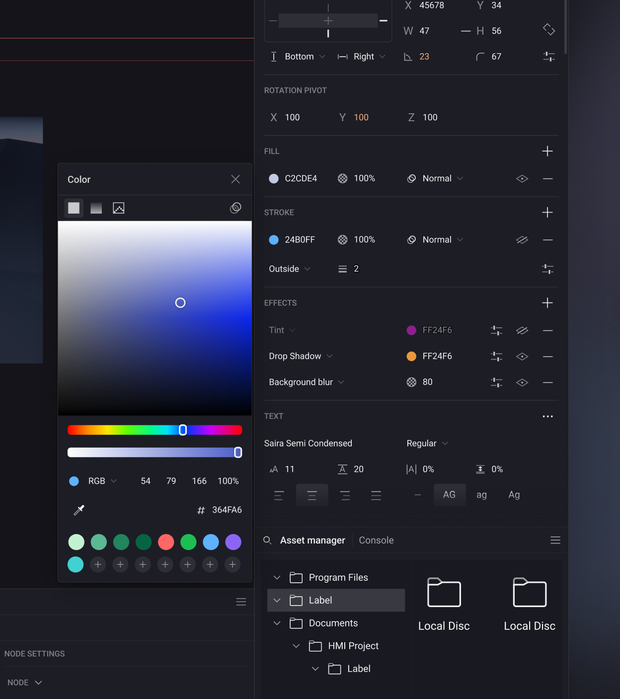Screen dimensions: 620x699
Task: Enable title case Ag option
Action: point(514,495)
